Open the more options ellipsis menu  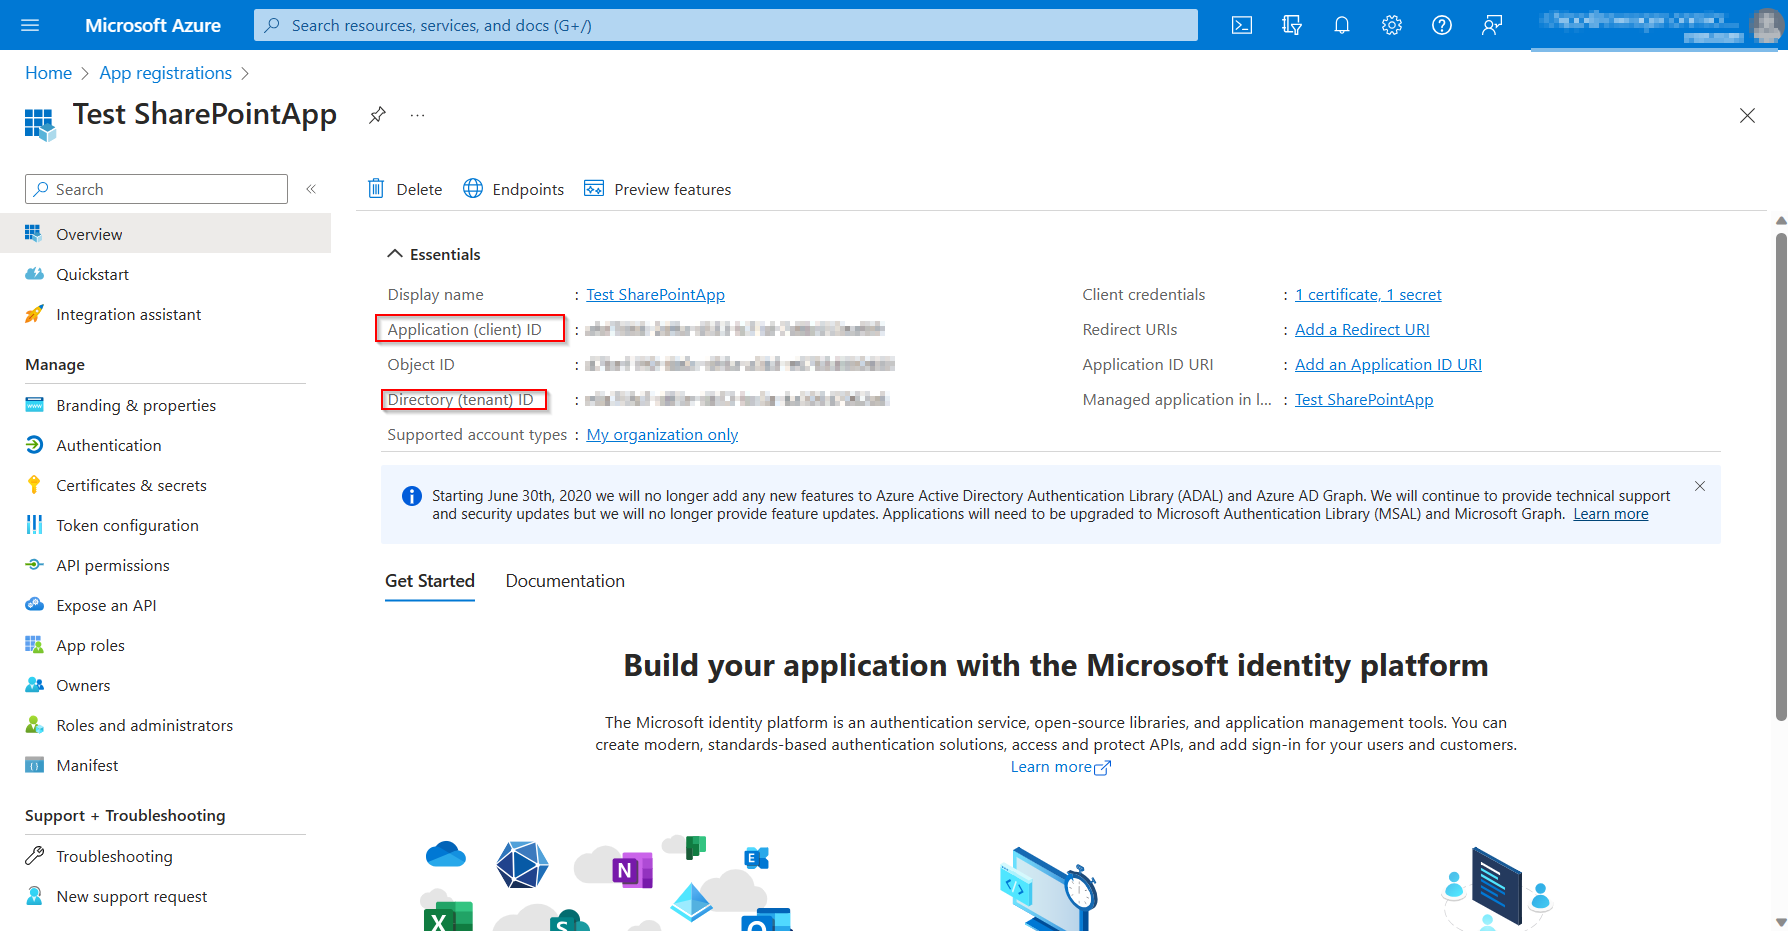coord(417,115)
